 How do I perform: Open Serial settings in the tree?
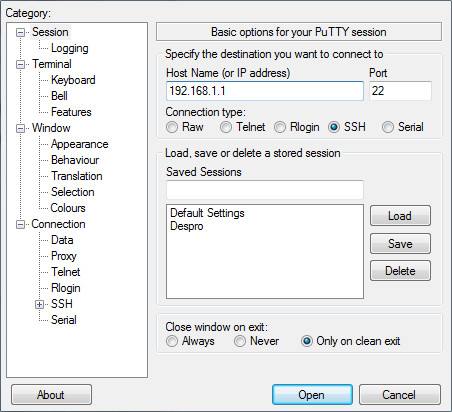64,320
